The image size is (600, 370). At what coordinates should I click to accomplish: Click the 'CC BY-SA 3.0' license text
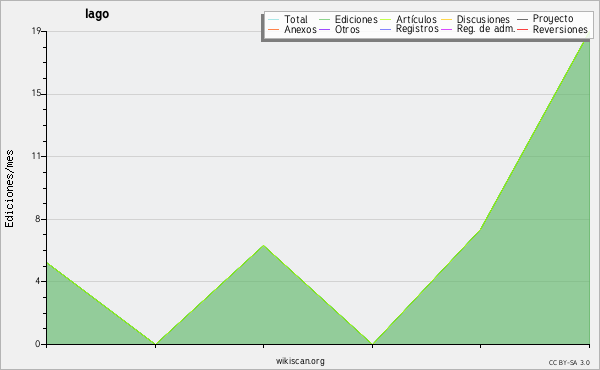point(569,362)
